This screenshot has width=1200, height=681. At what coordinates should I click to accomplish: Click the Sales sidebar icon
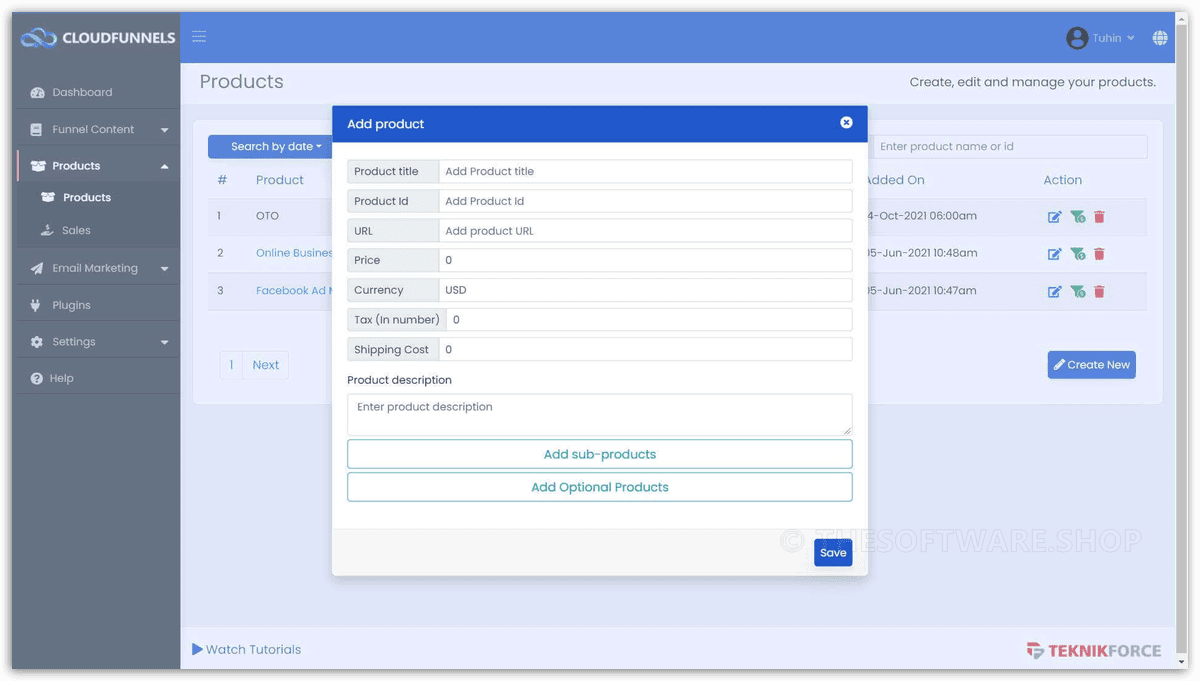[x=47, y=230]
